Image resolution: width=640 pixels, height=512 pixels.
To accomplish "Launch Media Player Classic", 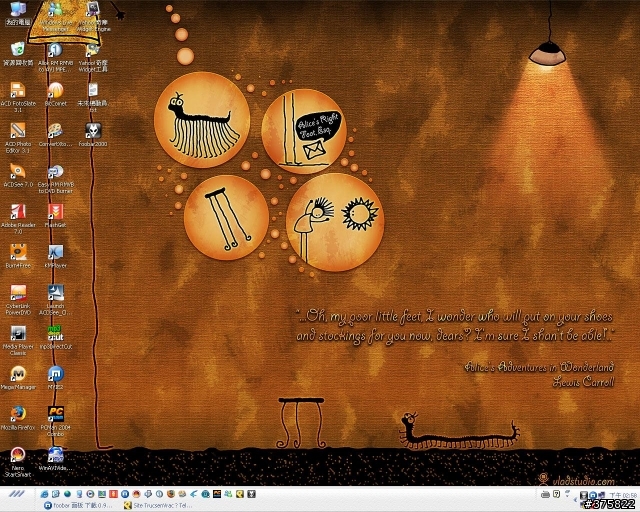I will (18, 341).
